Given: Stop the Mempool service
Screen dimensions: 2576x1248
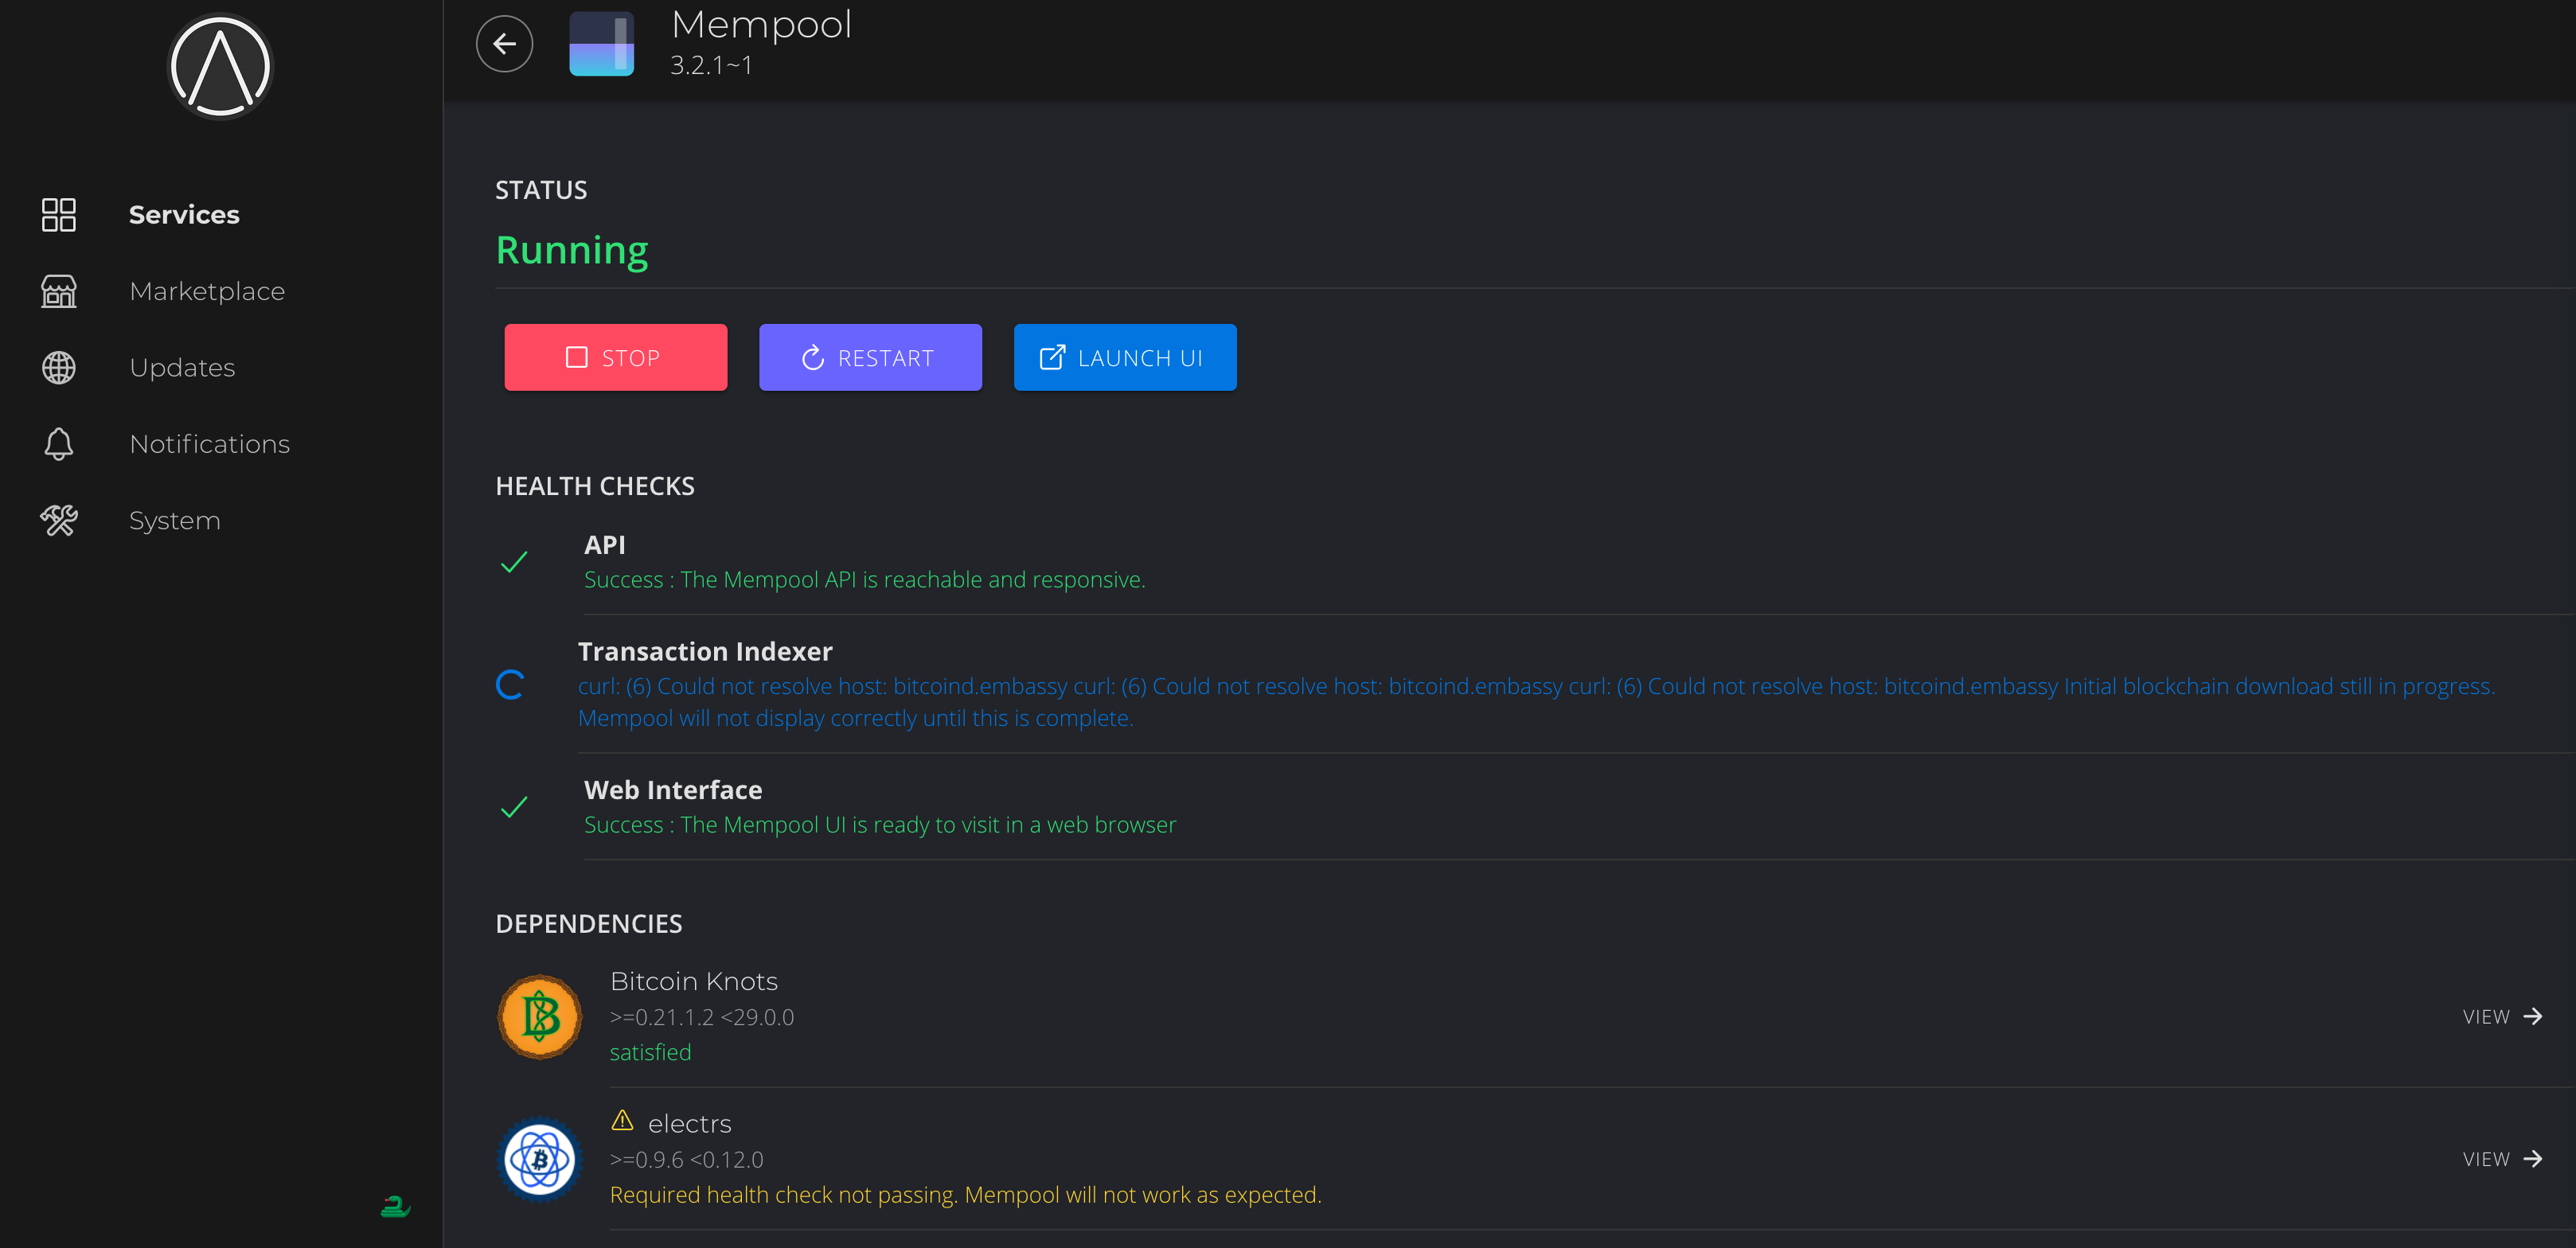Looking at the screenshot, I should (615, 357).
